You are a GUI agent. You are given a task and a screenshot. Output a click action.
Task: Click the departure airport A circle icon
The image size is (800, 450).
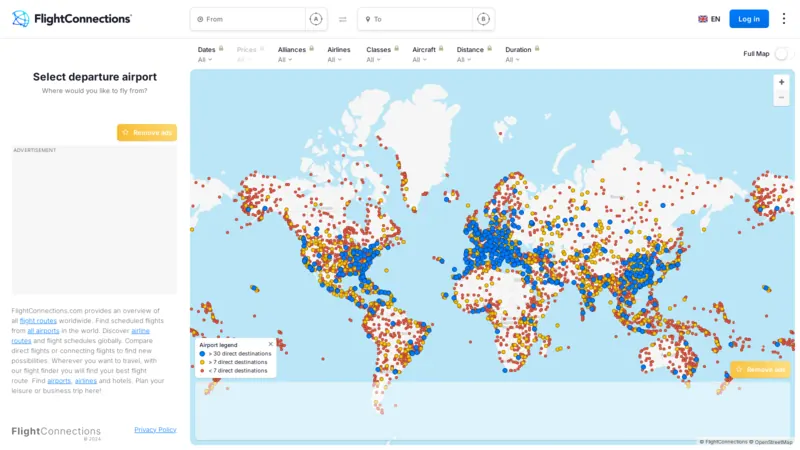coord(316,19)
